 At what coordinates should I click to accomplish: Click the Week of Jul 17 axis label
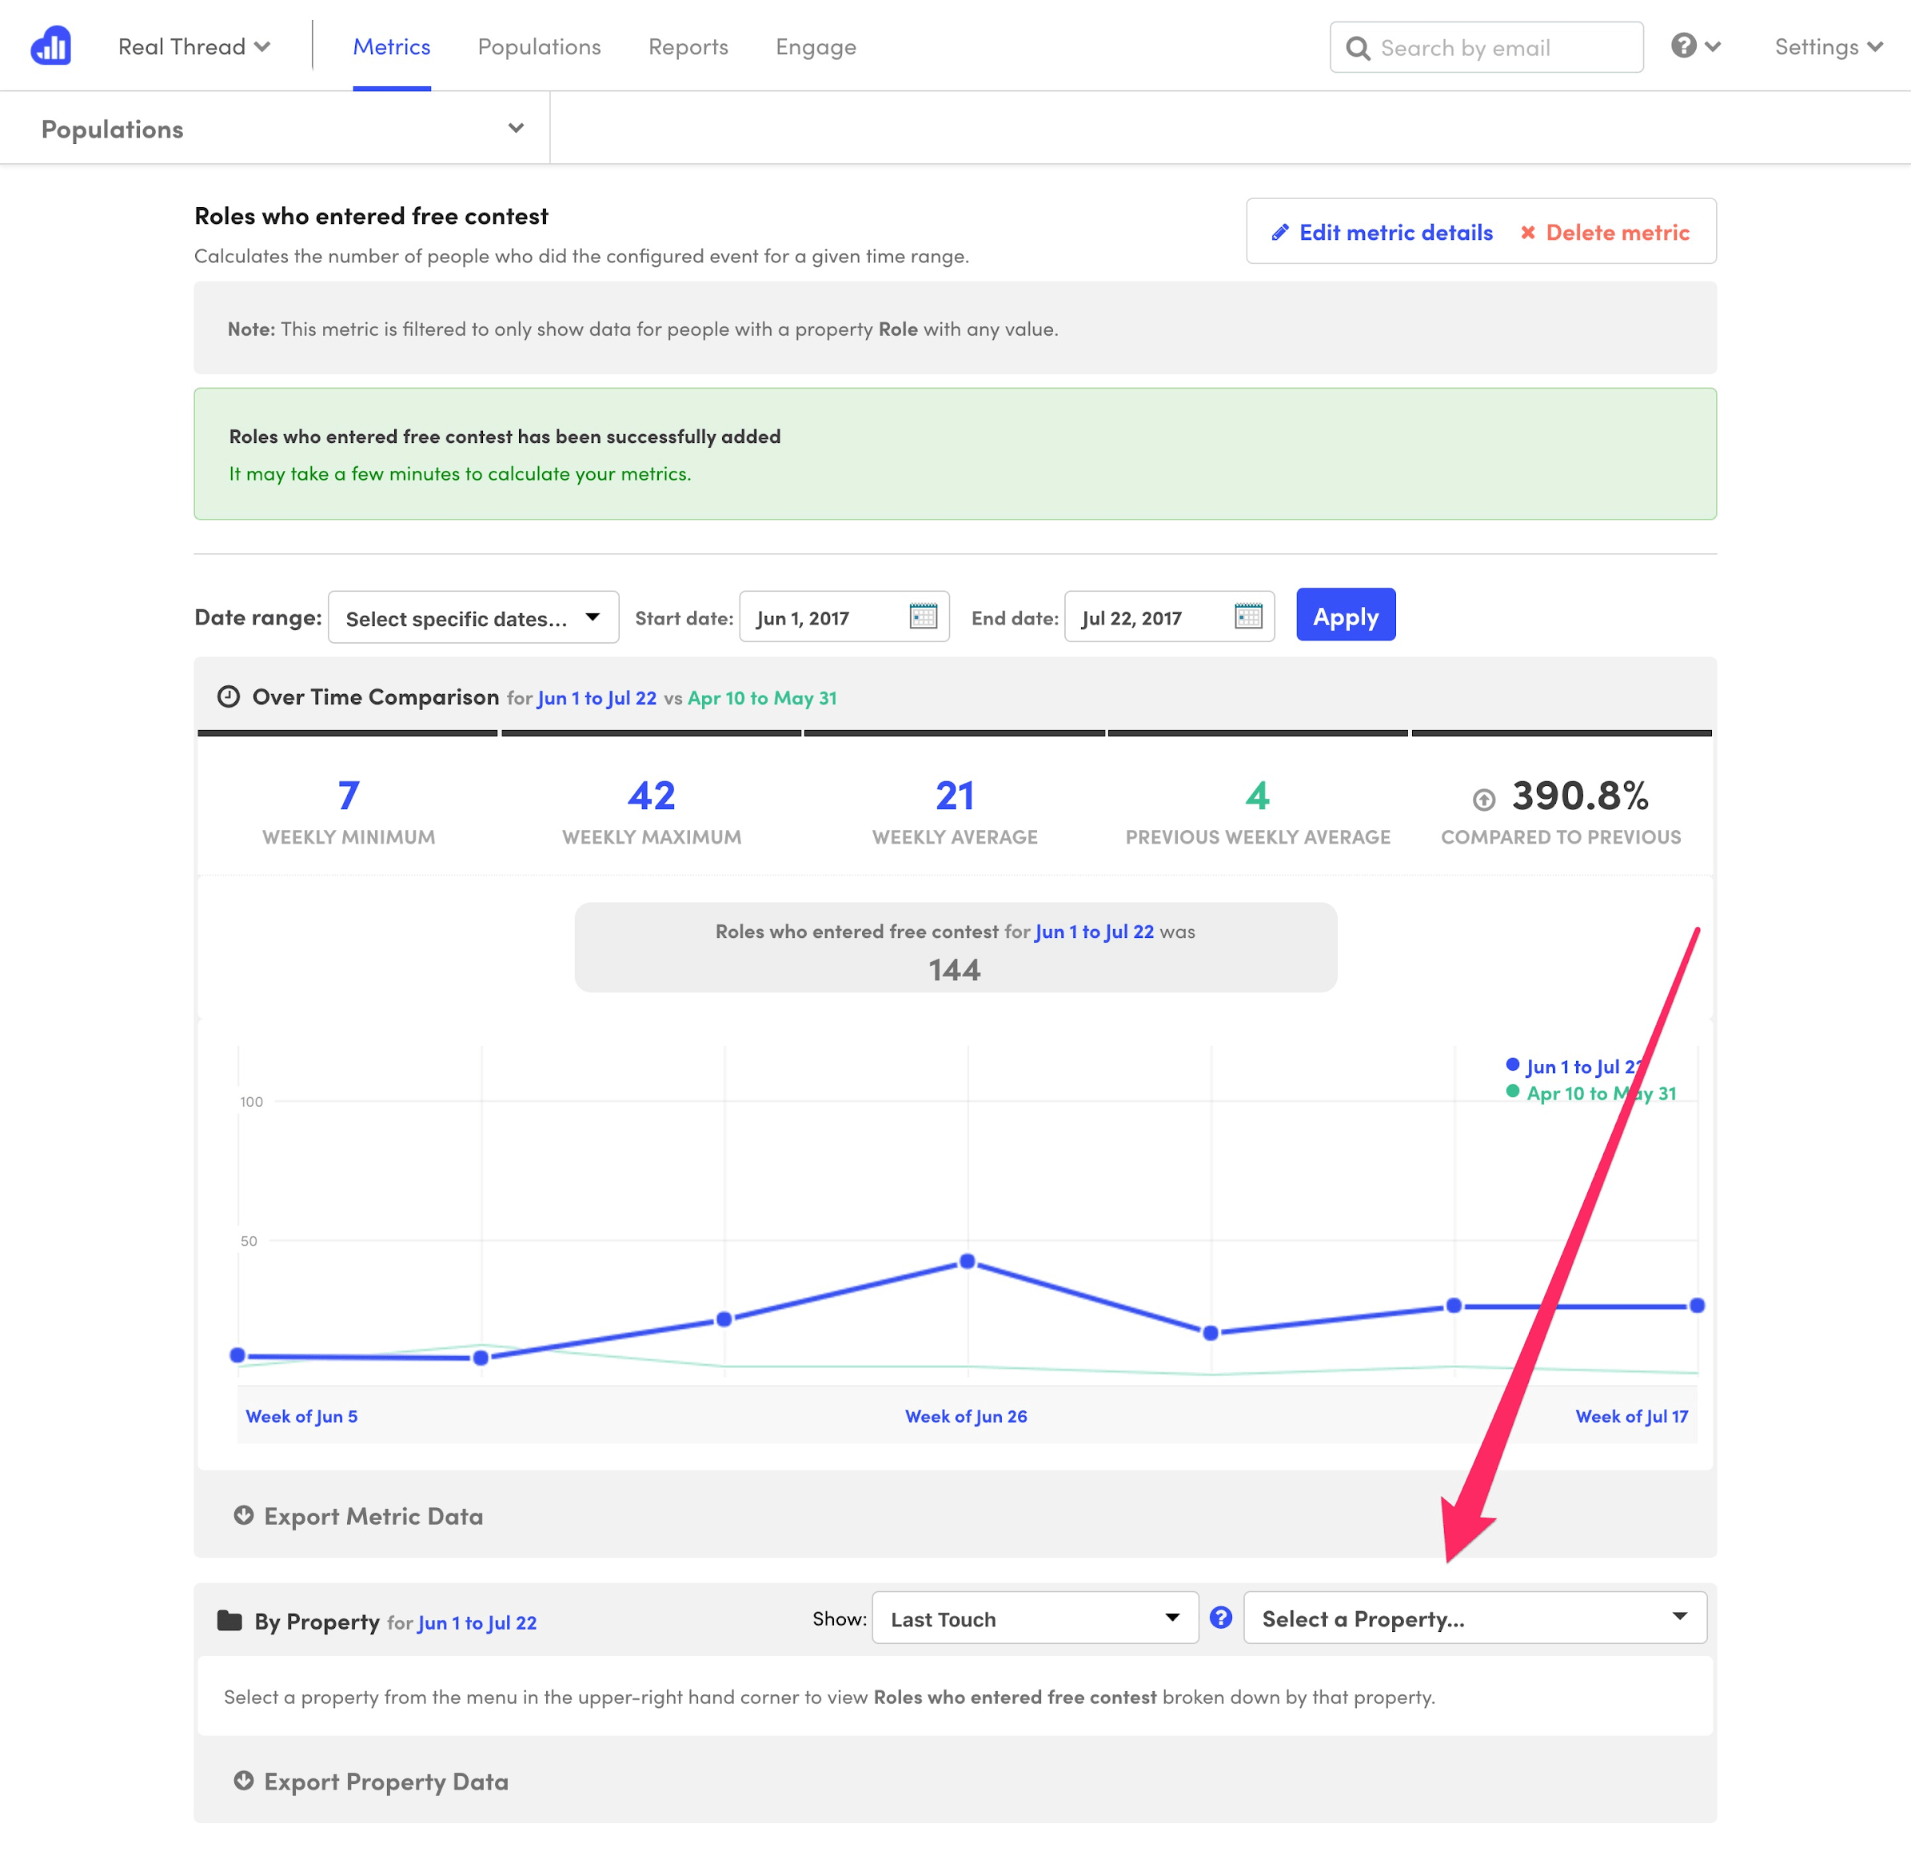pos(1632,1417)
